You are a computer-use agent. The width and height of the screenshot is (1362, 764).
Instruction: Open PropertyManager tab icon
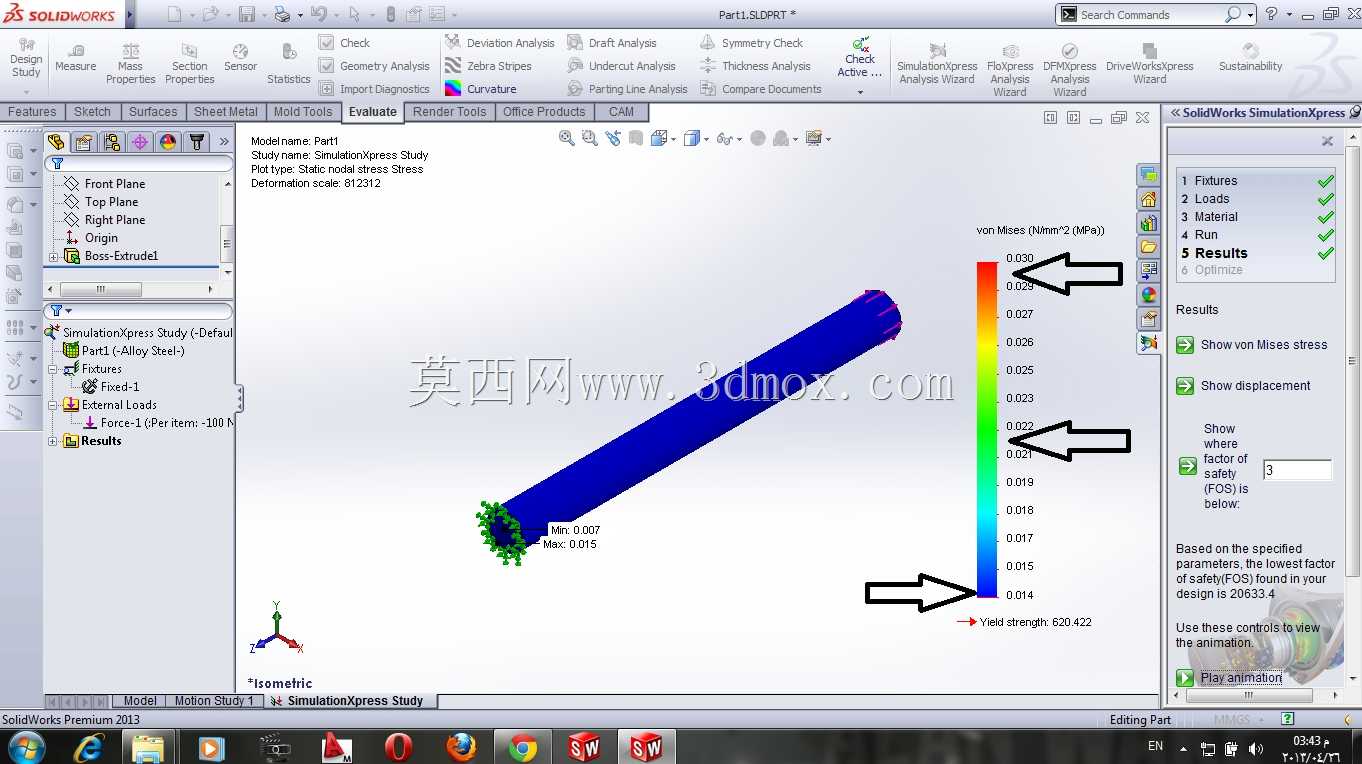[x=84, y=142]
